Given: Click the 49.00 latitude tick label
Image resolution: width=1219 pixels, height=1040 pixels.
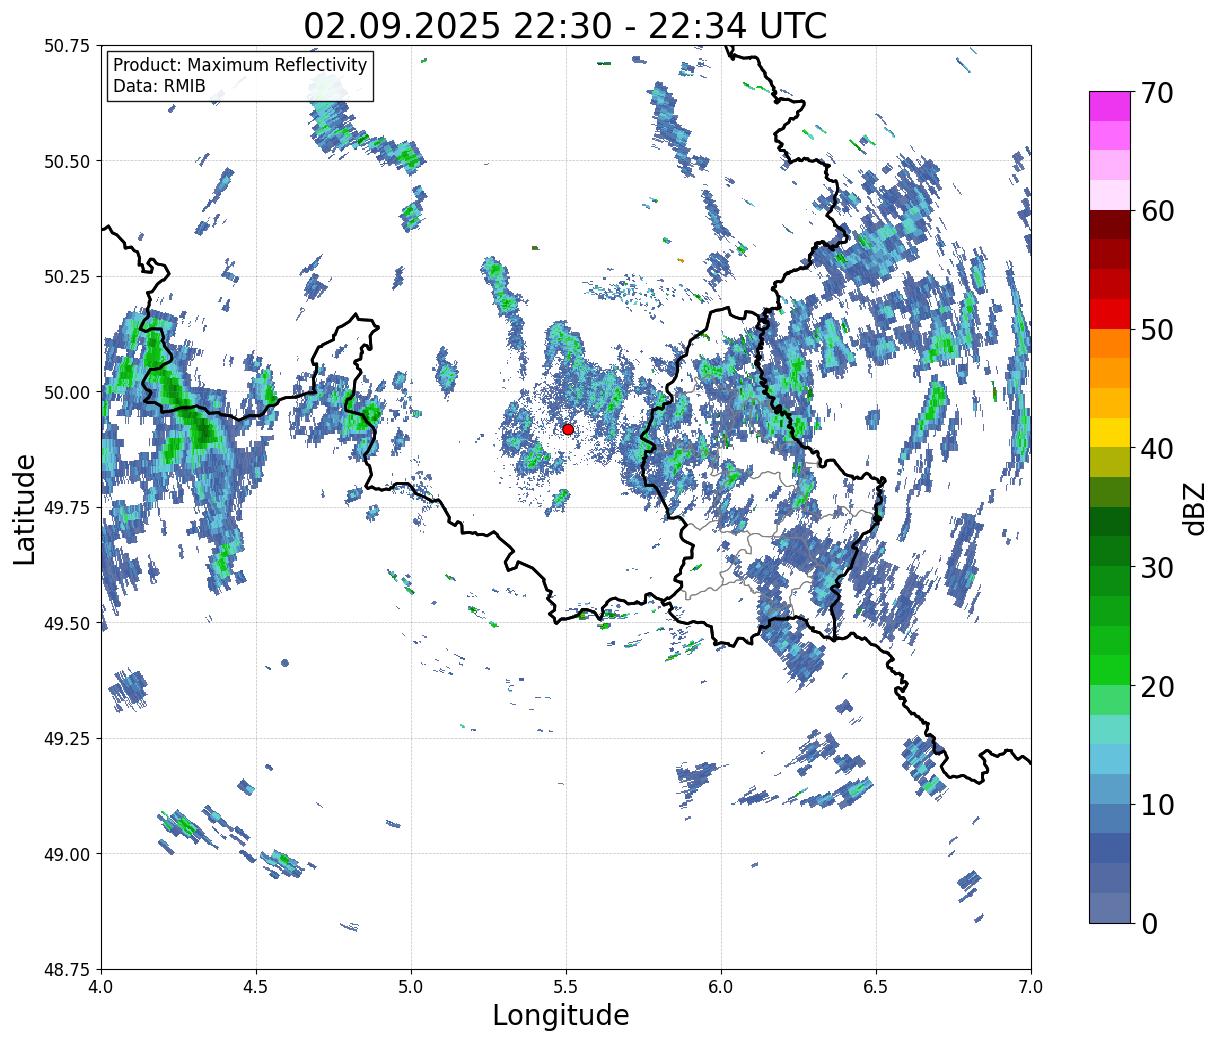Looking at the screenshot, I should click(x=67, y=854).
